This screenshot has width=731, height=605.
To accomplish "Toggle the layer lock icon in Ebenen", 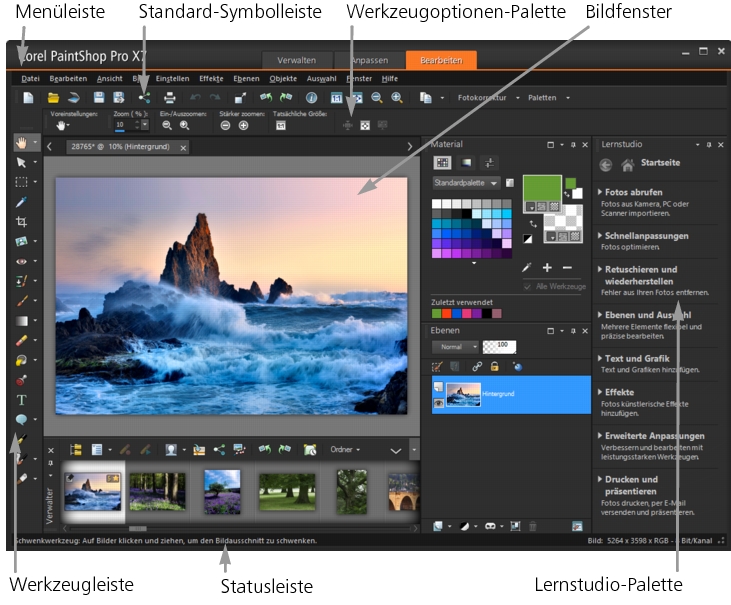I will point(494,368).
